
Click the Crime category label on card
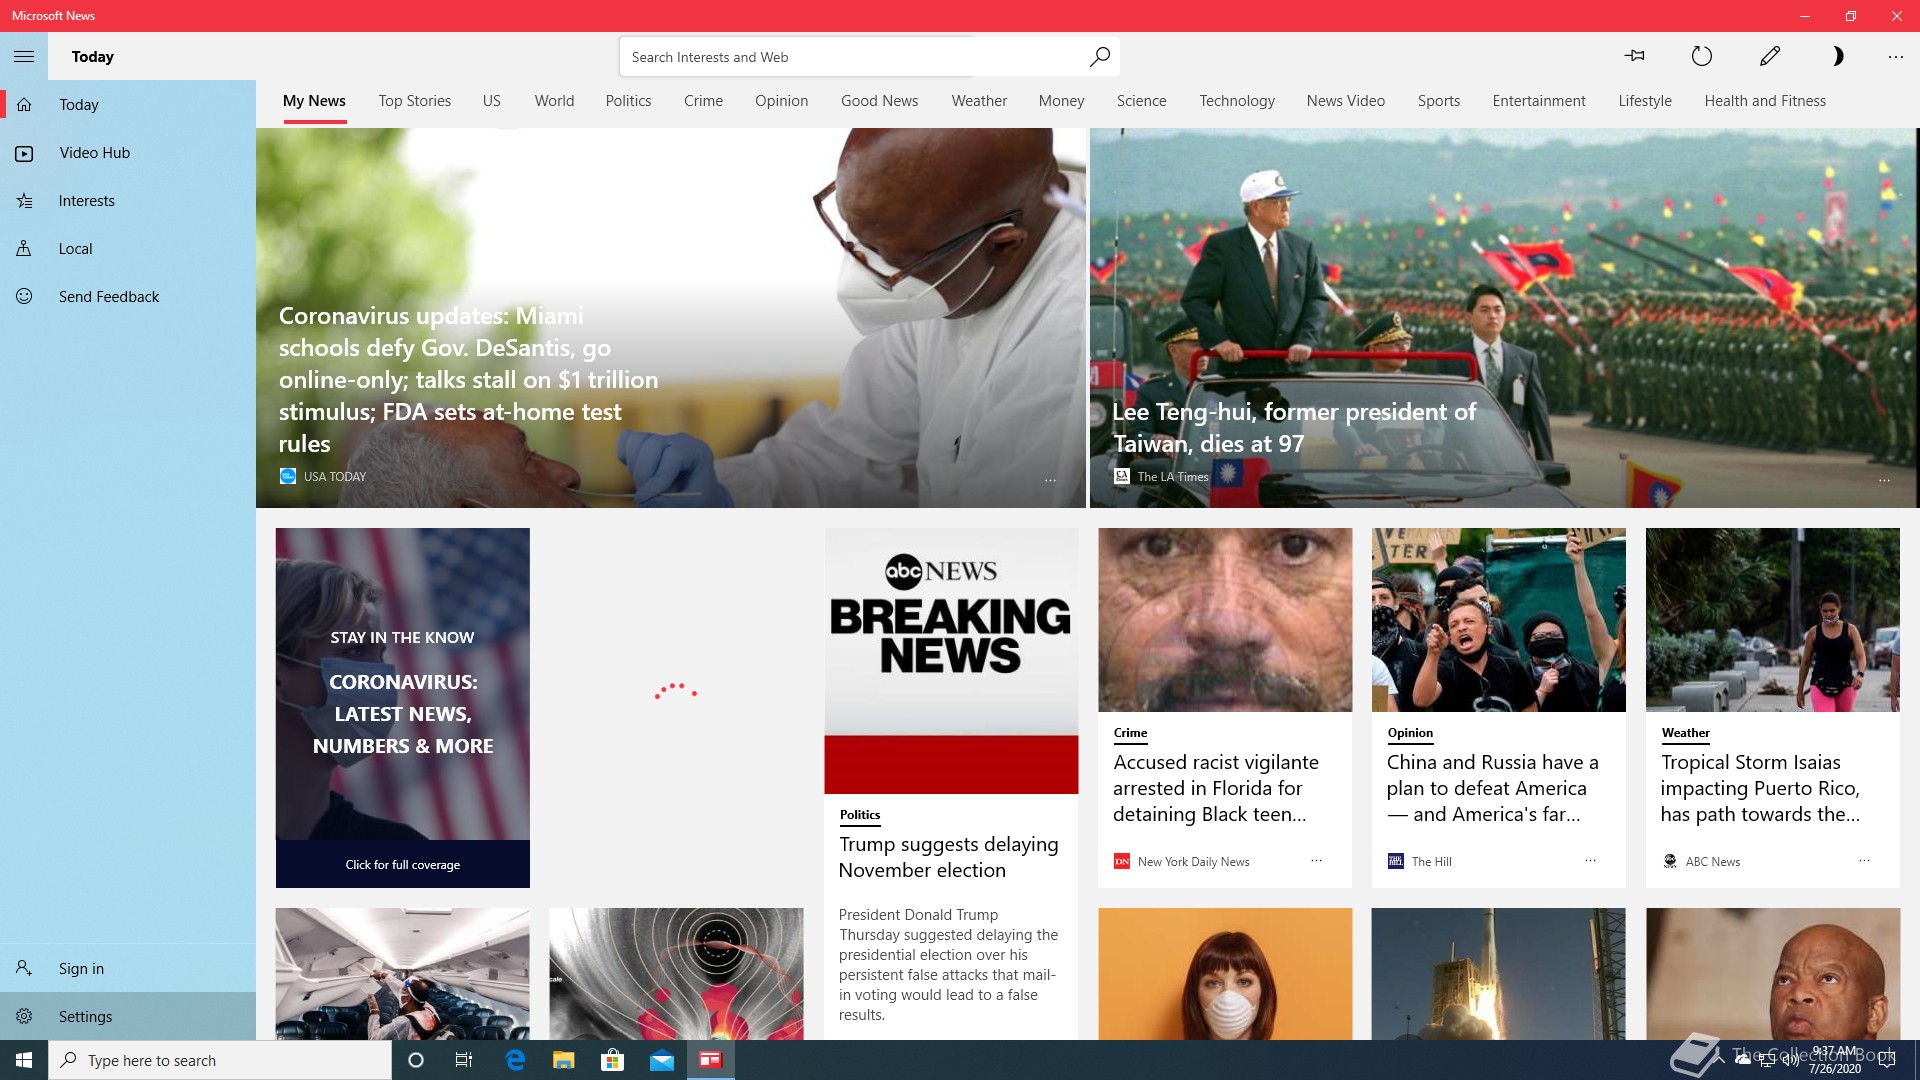click(1130, 733)
